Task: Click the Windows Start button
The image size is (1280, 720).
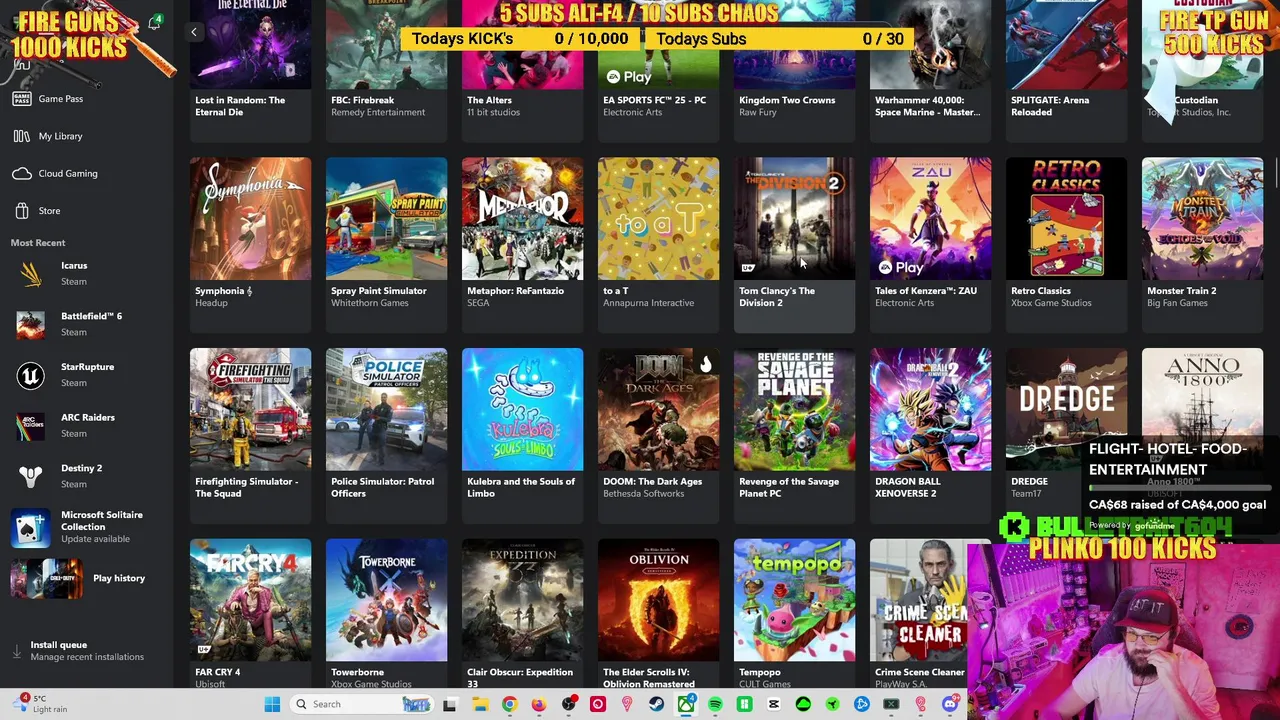Action: 272,704
